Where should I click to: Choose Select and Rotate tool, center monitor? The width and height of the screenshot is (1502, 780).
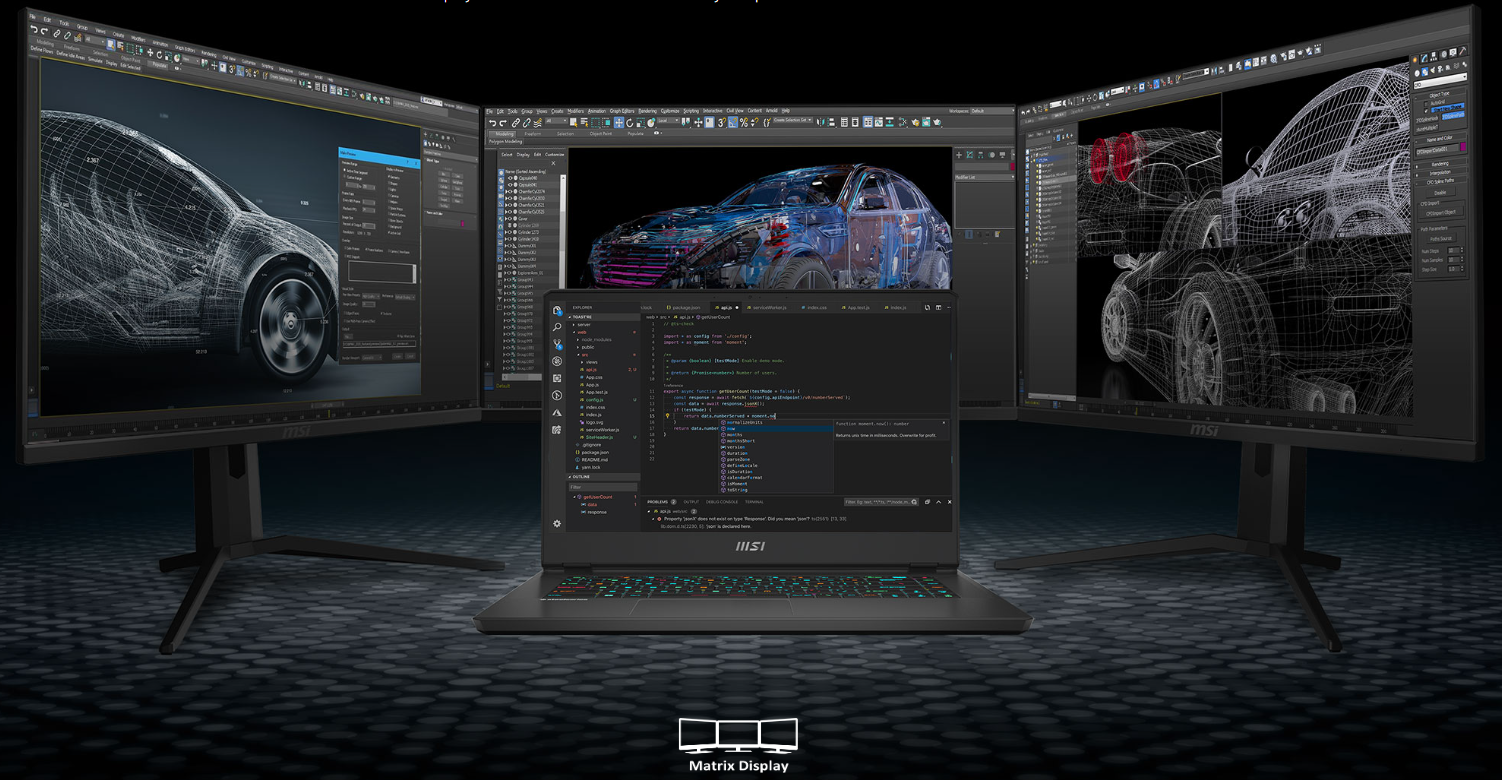630,123
